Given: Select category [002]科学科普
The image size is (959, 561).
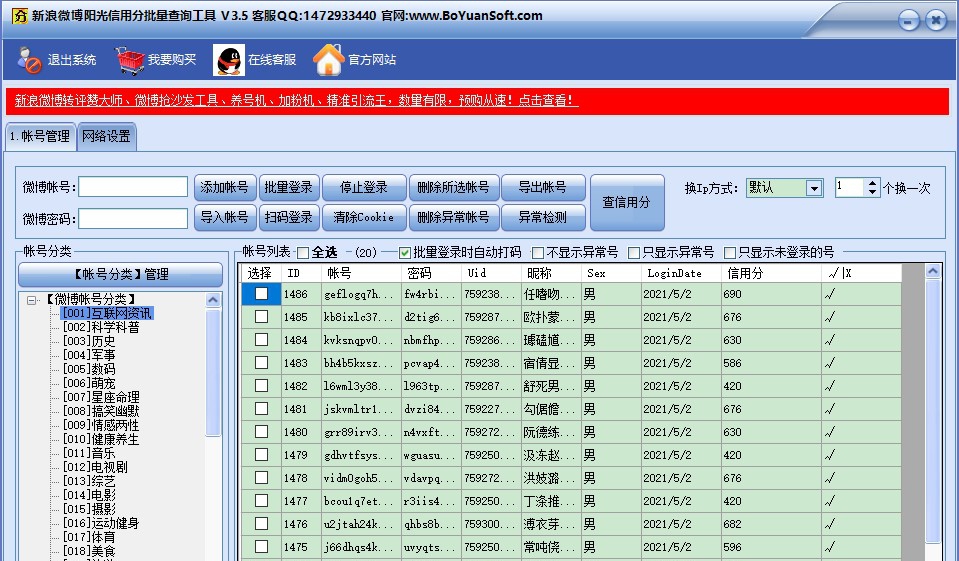Looking at the screenshot, I should [101, 327].
